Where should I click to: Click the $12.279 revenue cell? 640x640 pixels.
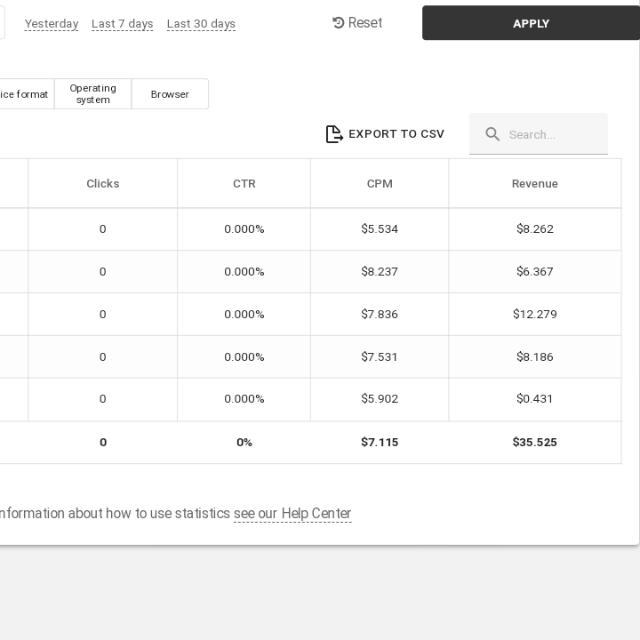tap(534, 314)
